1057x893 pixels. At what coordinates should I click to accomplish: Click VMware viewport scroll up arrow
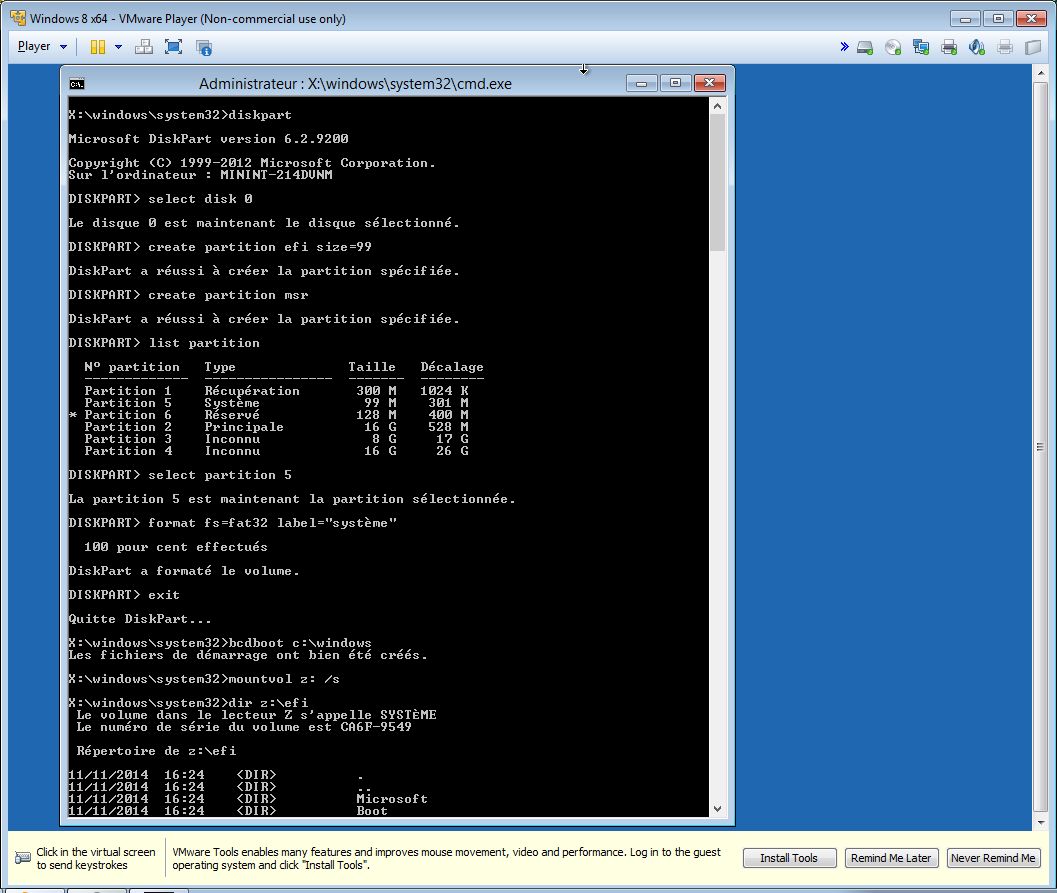pos(1041,73)
